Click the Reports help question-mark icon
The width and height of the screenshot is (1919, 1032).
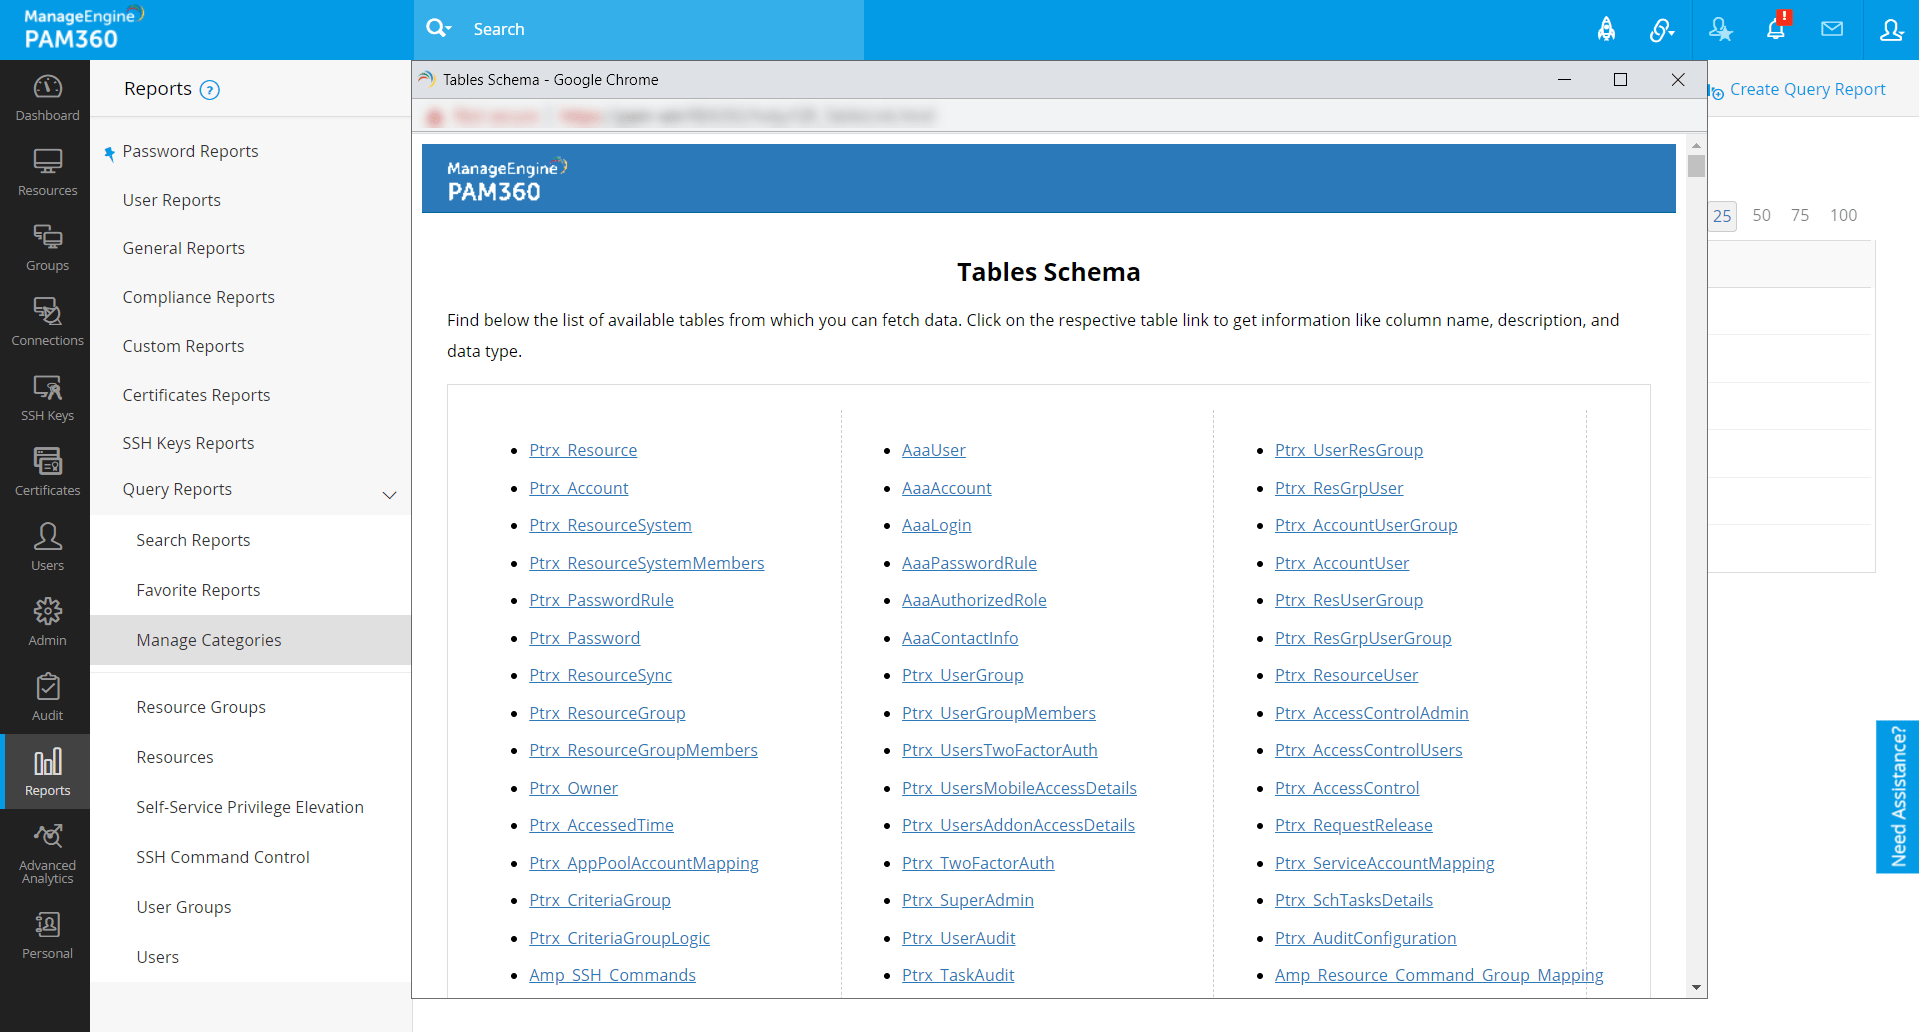click(x=210, y=90)
